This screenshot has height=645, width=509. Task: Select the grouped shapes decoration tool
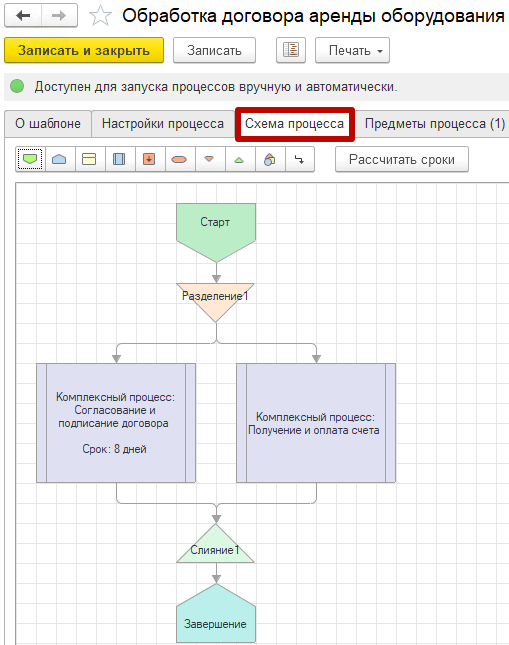click(270, 159)
